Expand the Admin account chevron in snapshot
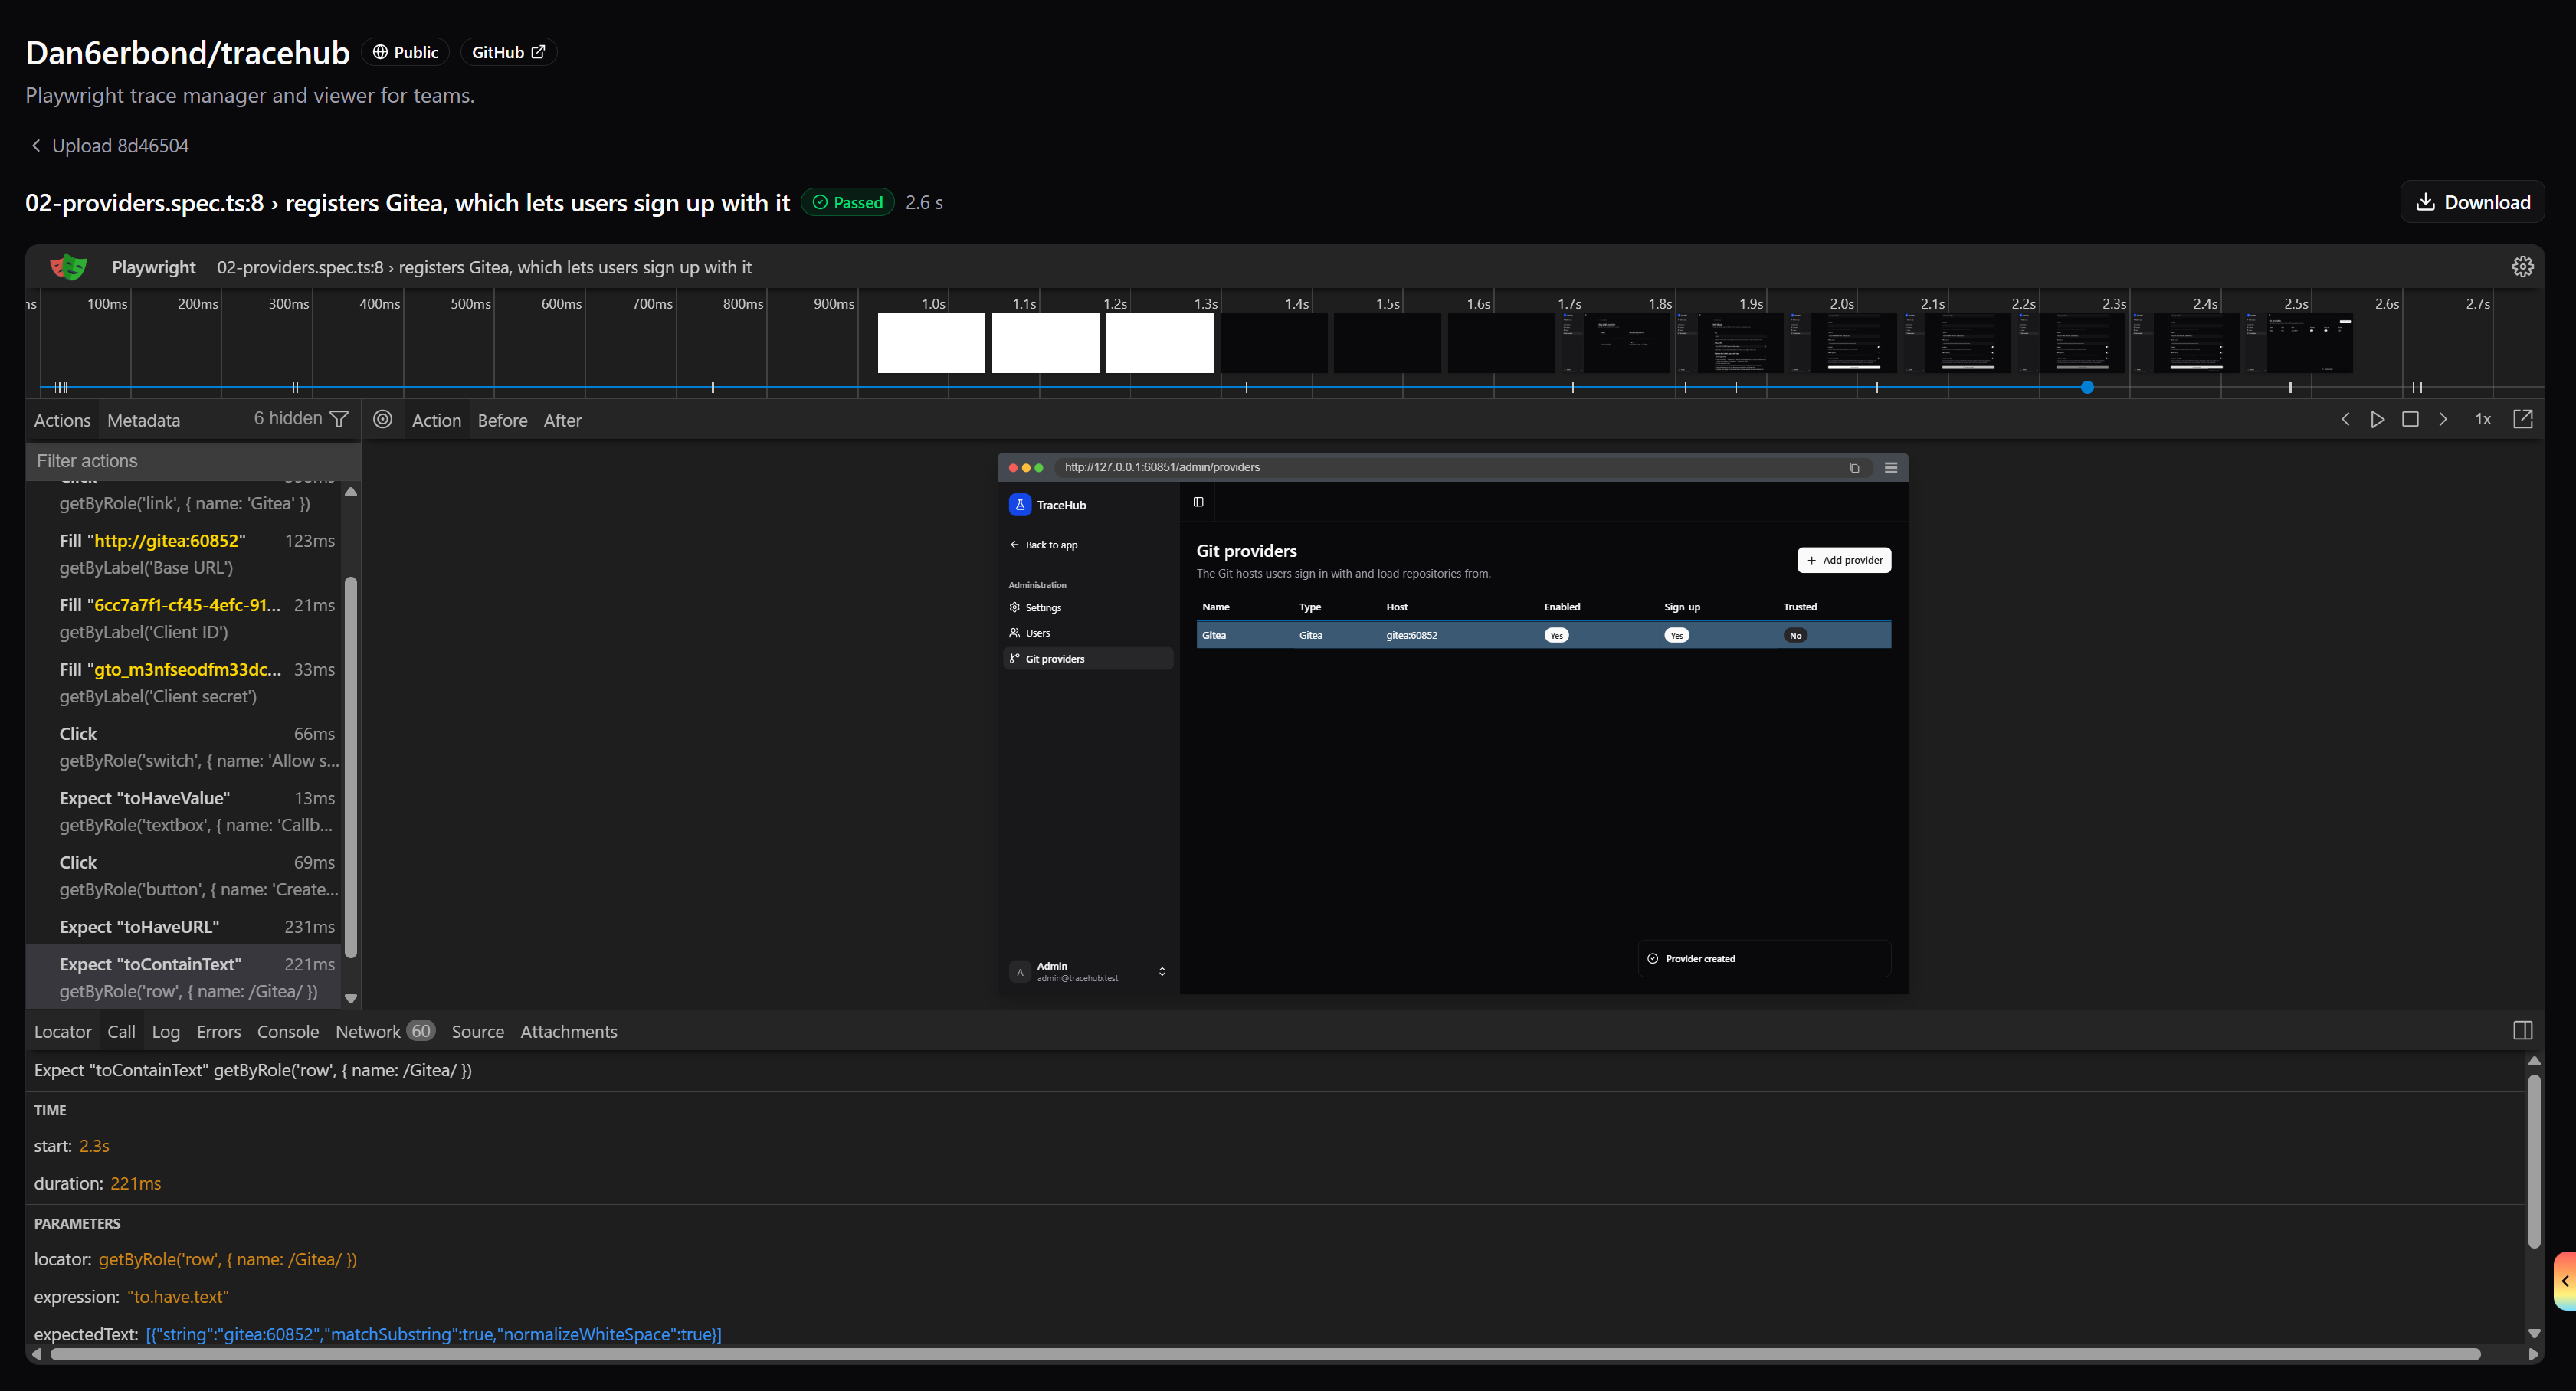The width and height of the screenshot is (2576, 1391). [1161, 971]
